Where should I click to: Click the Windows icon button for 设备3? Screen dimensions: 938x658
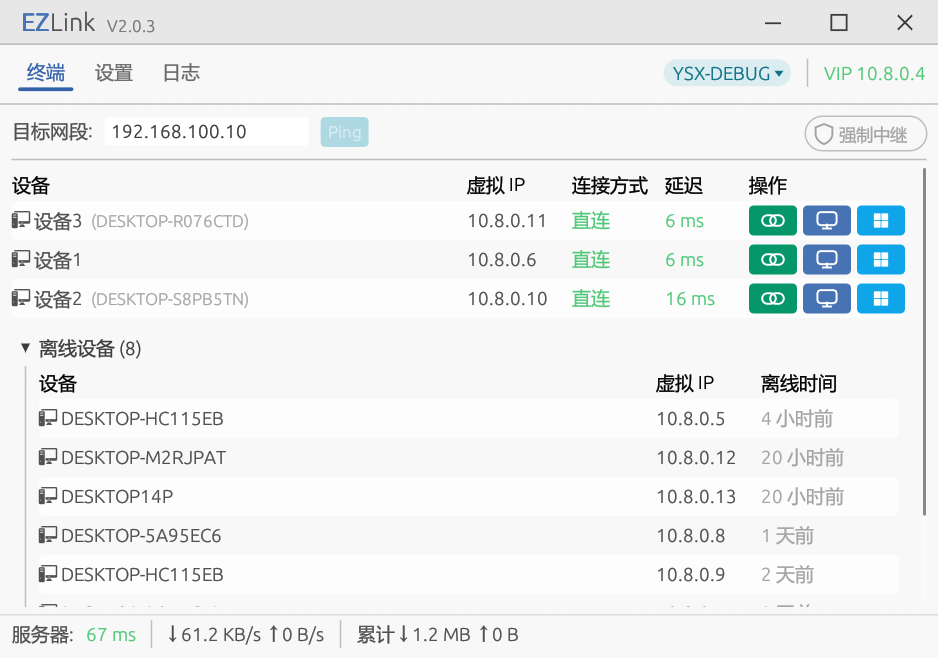[x=881, y=221]
